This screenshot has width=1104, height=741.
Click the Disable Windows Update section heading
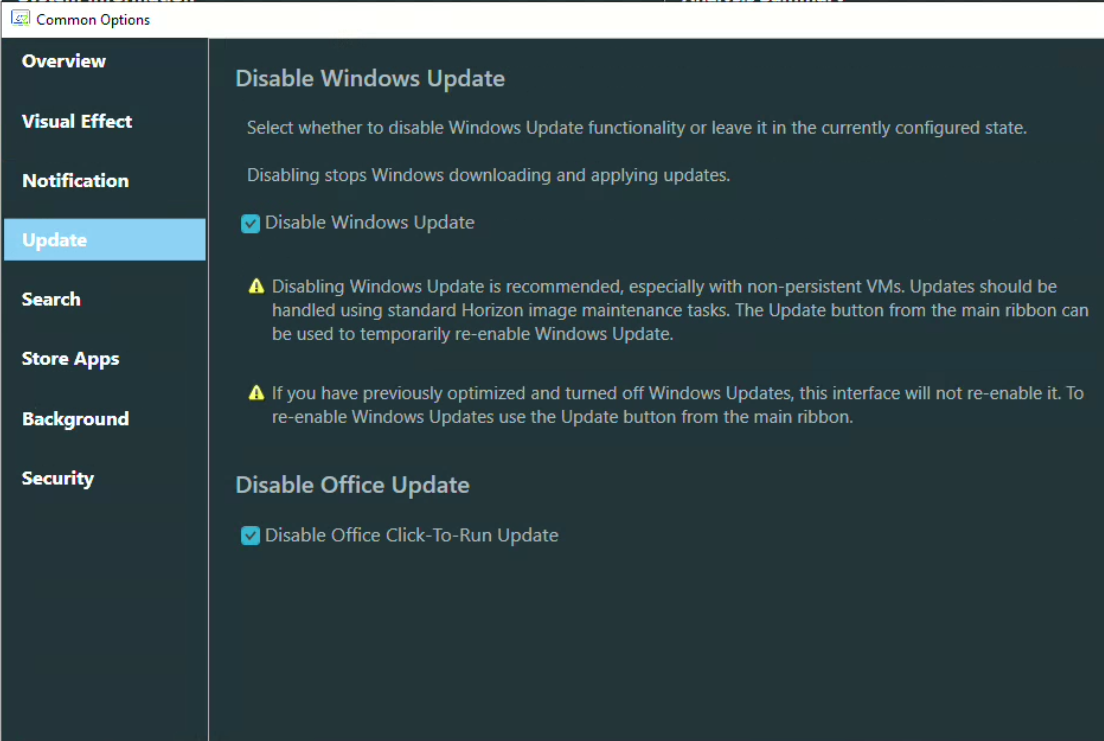point(370,78)
